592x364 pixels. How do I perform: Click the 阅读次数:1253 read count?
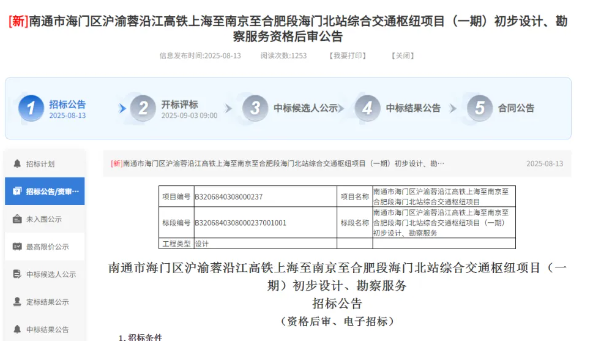tap(284, 56)
